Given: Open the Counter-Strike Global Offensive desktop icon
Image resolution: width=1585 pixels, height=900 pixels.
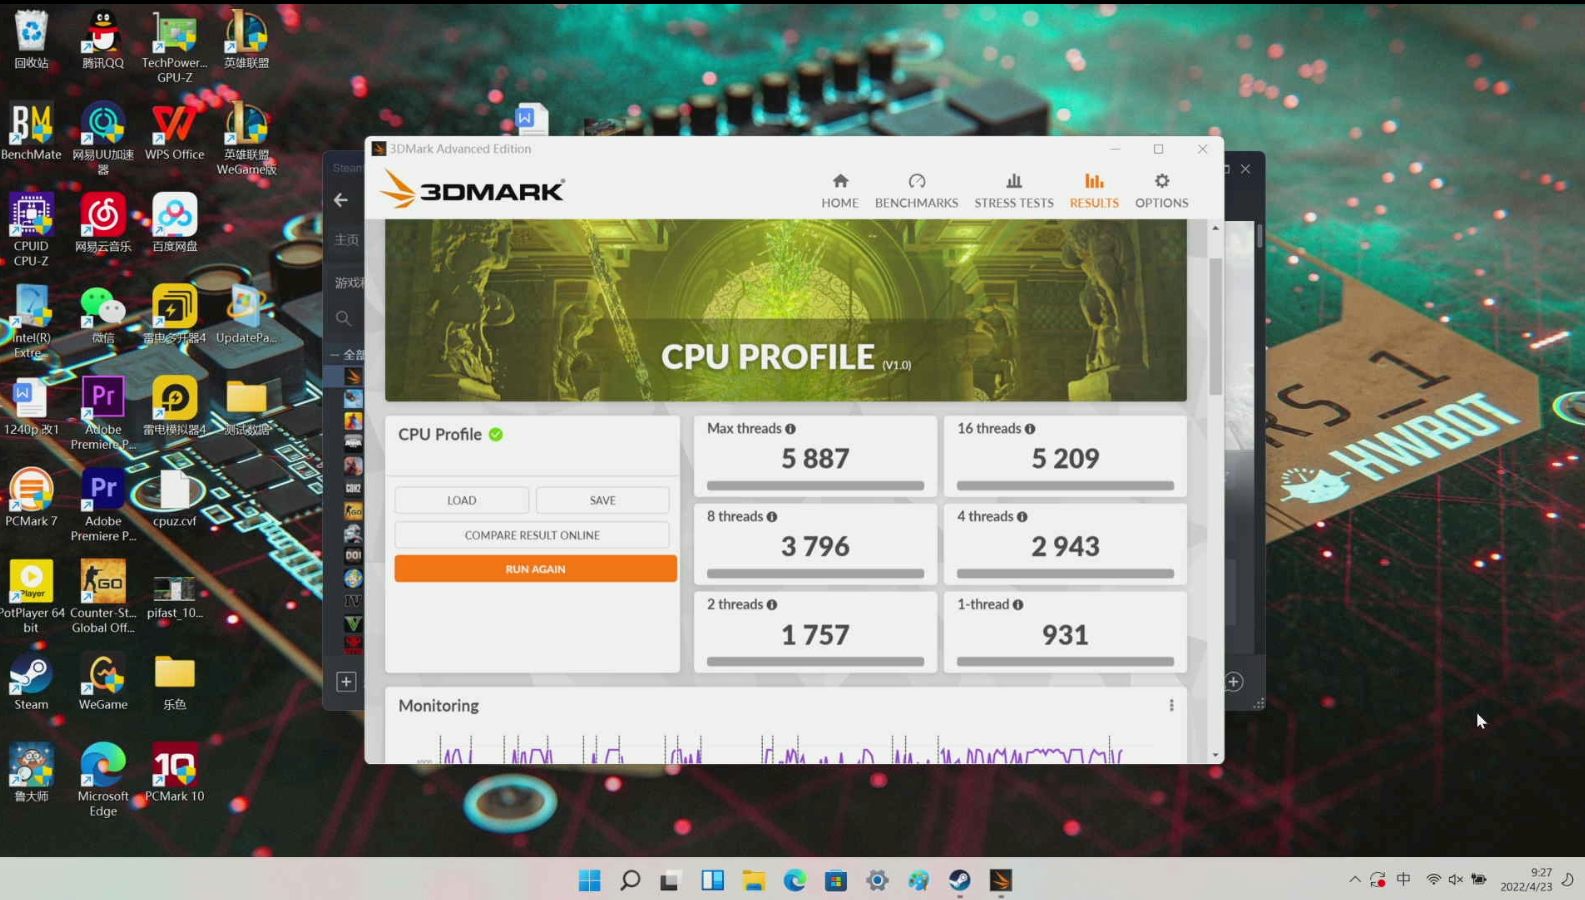Looking at the screenshot, I should click(103, 597).
